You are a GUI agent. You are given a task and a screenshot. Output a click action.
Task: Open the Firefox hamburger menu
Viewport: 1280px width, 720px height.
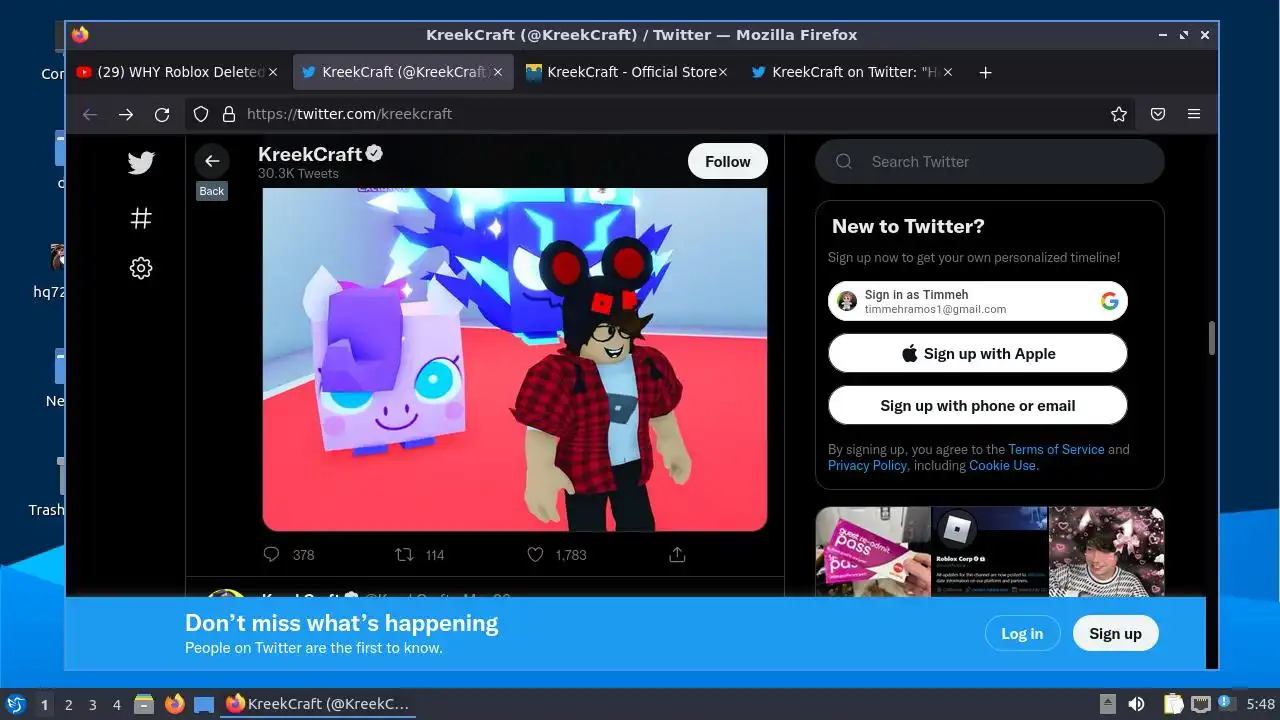click(1194, 114)
